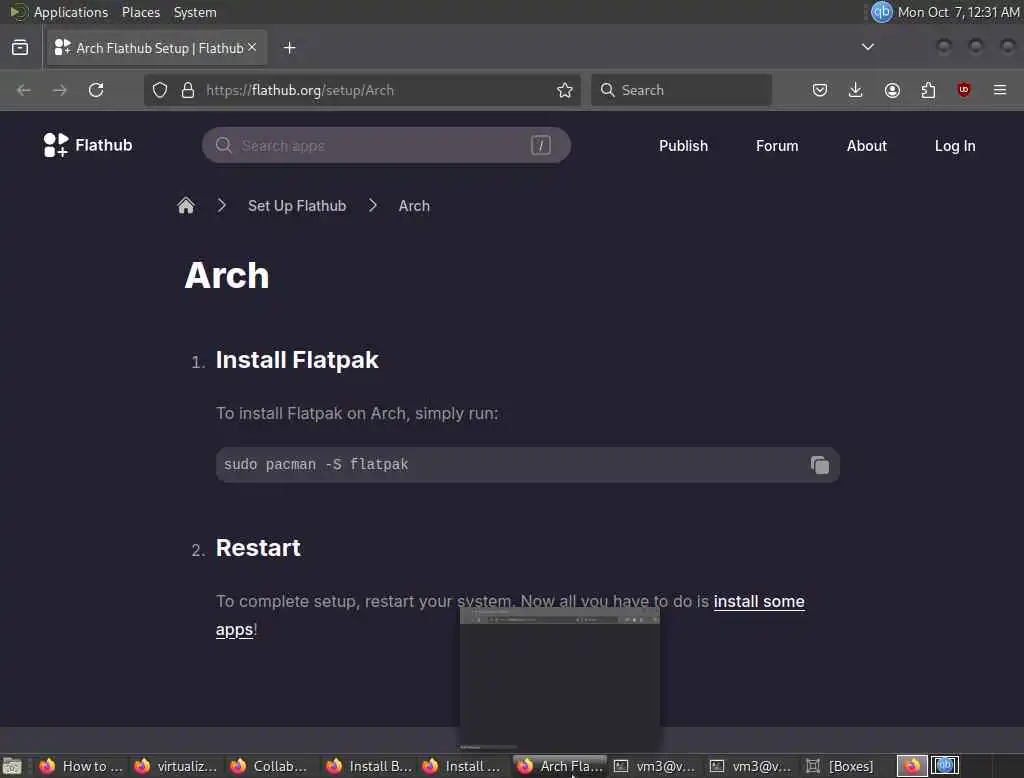The height and width of the screenshot is (778, 1024).
Task: Open the Forum link
Action: (x=777, y=146)
